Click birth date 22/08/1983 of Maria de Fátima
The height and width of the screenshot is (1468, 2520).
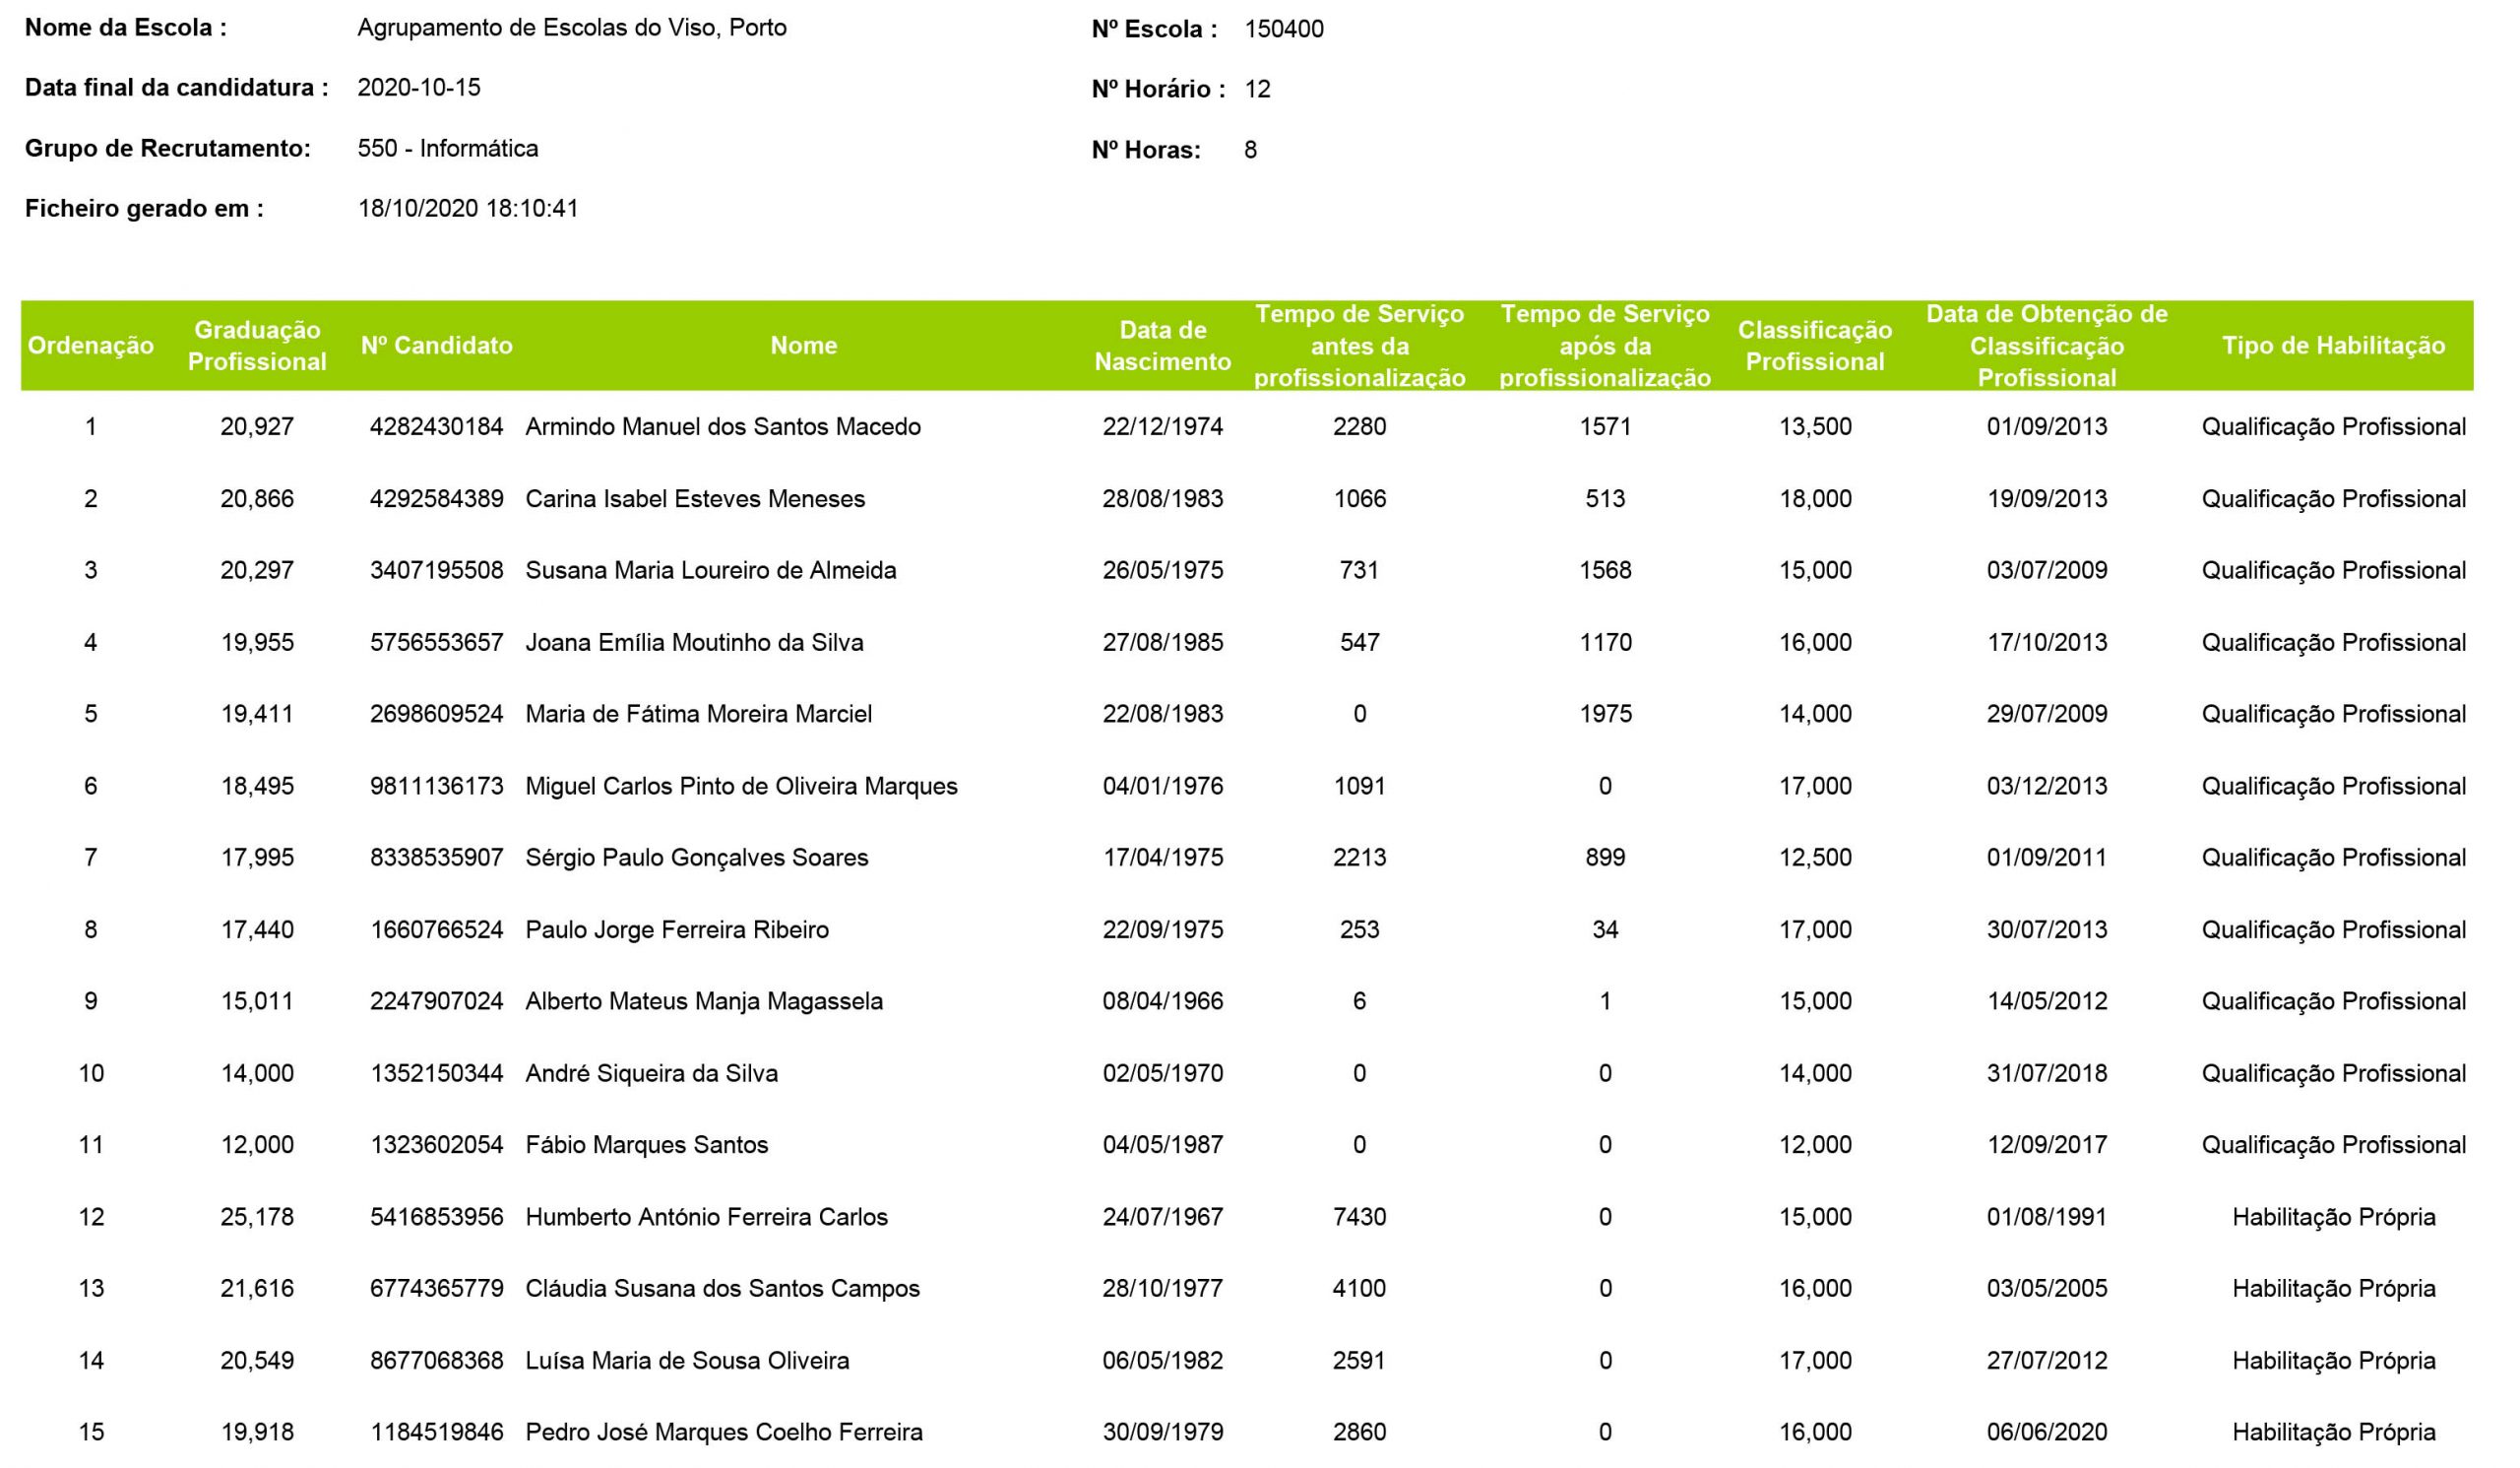pos(1162,714)
